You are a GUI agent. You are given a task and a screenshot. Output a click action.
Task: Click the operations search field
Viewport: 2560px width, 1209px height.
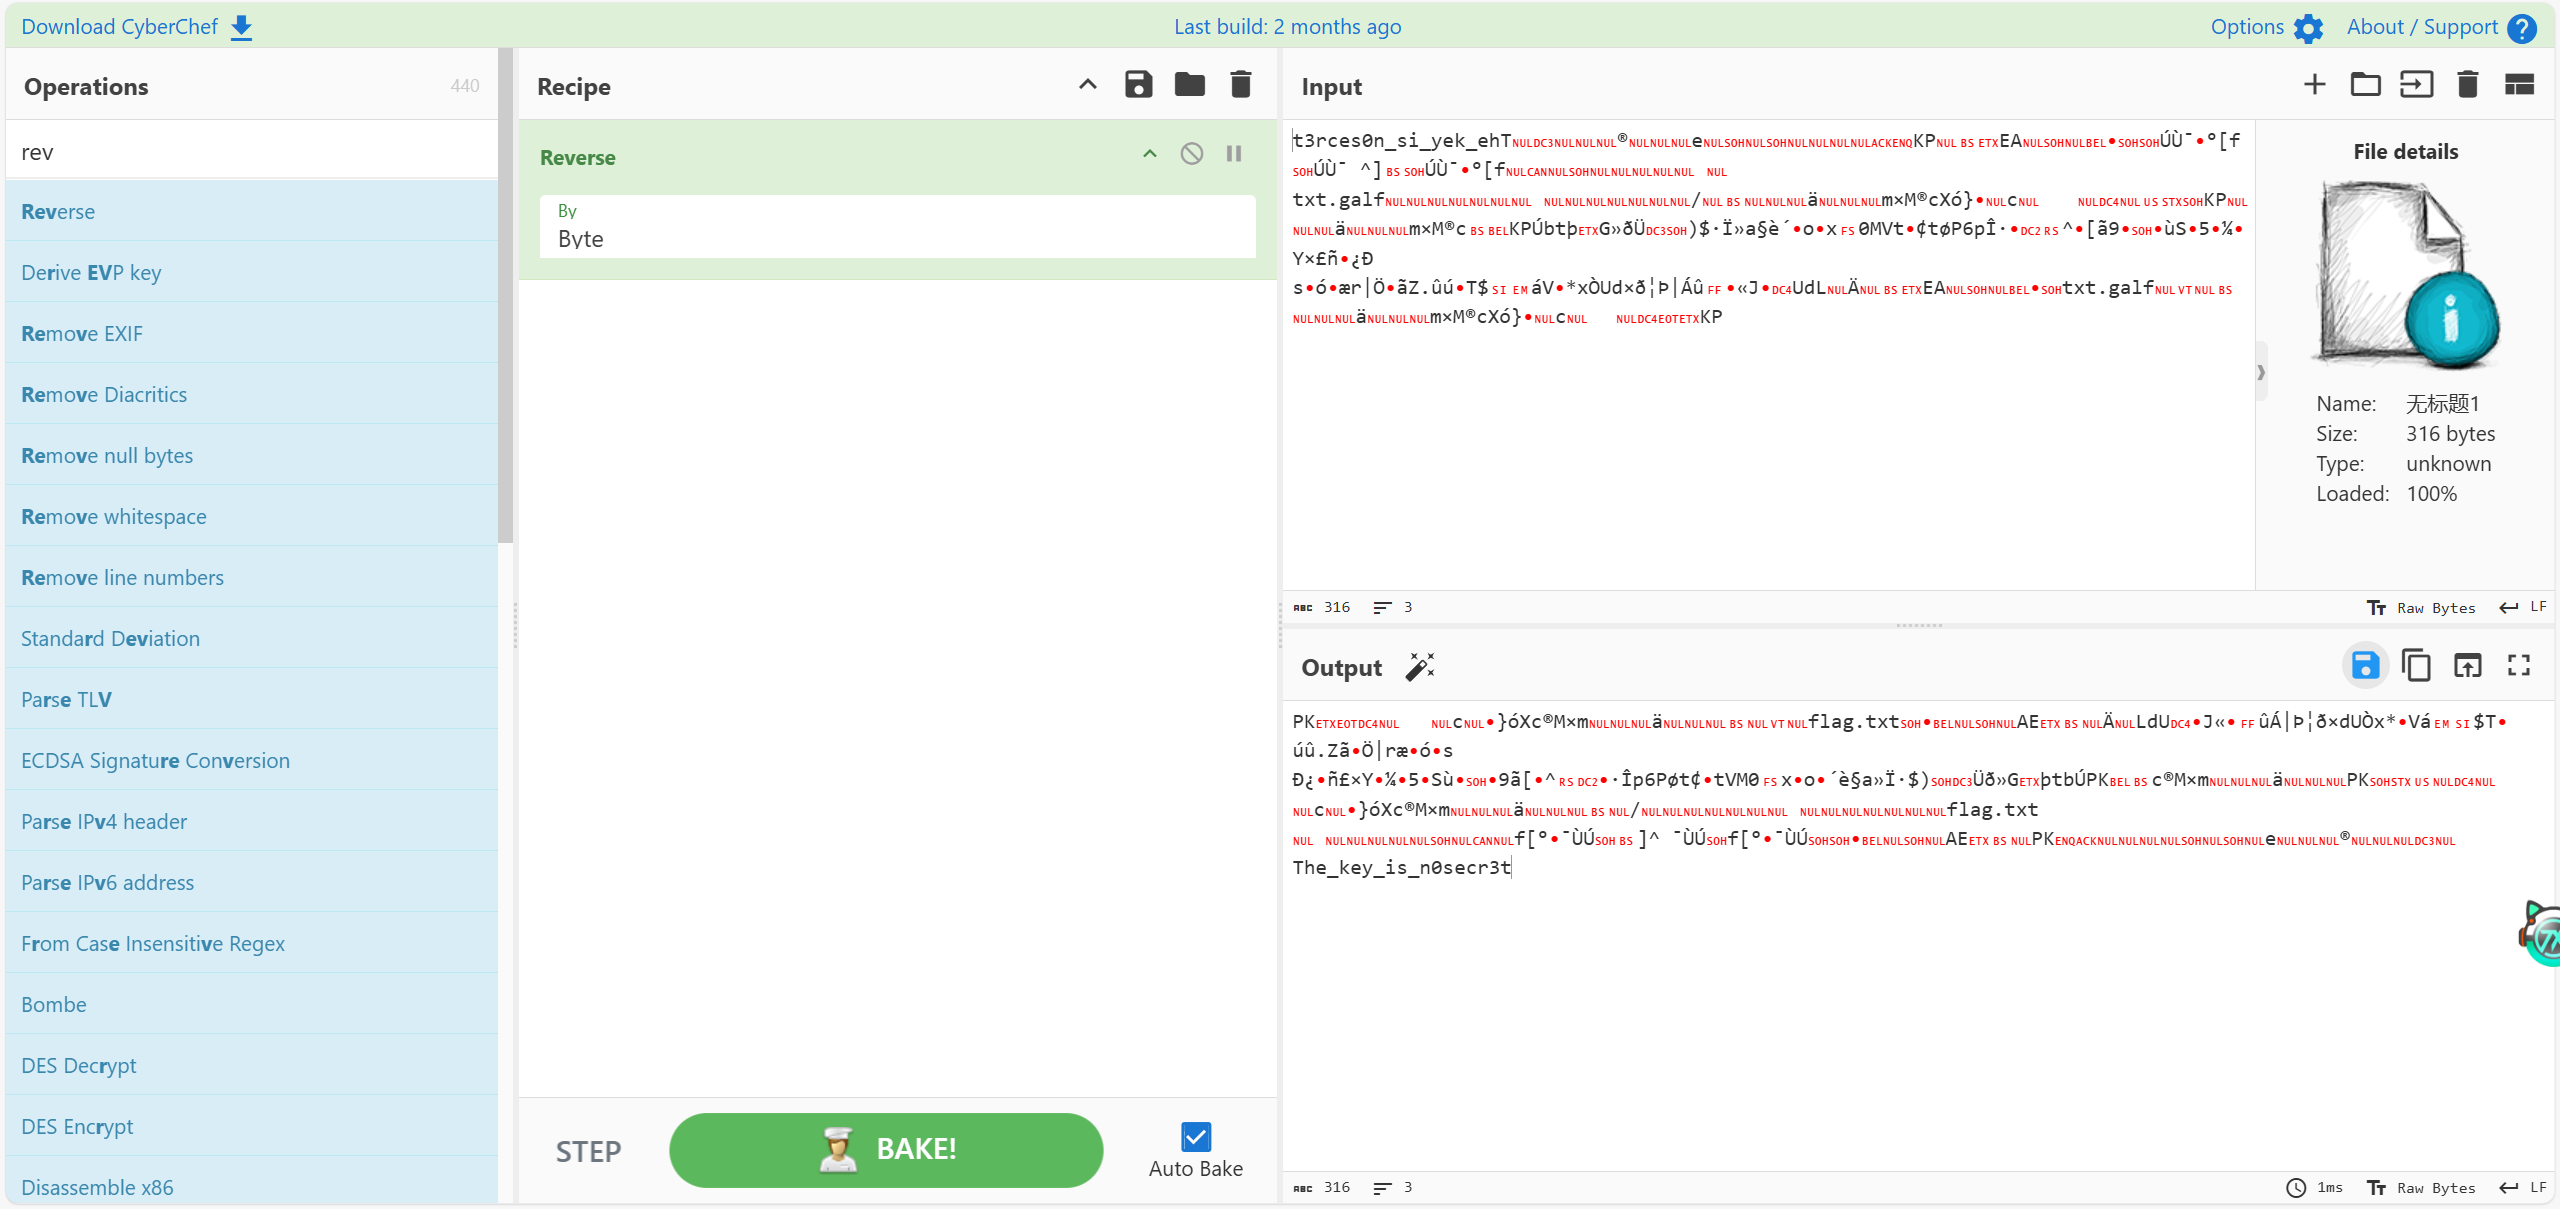pos(252,152)
